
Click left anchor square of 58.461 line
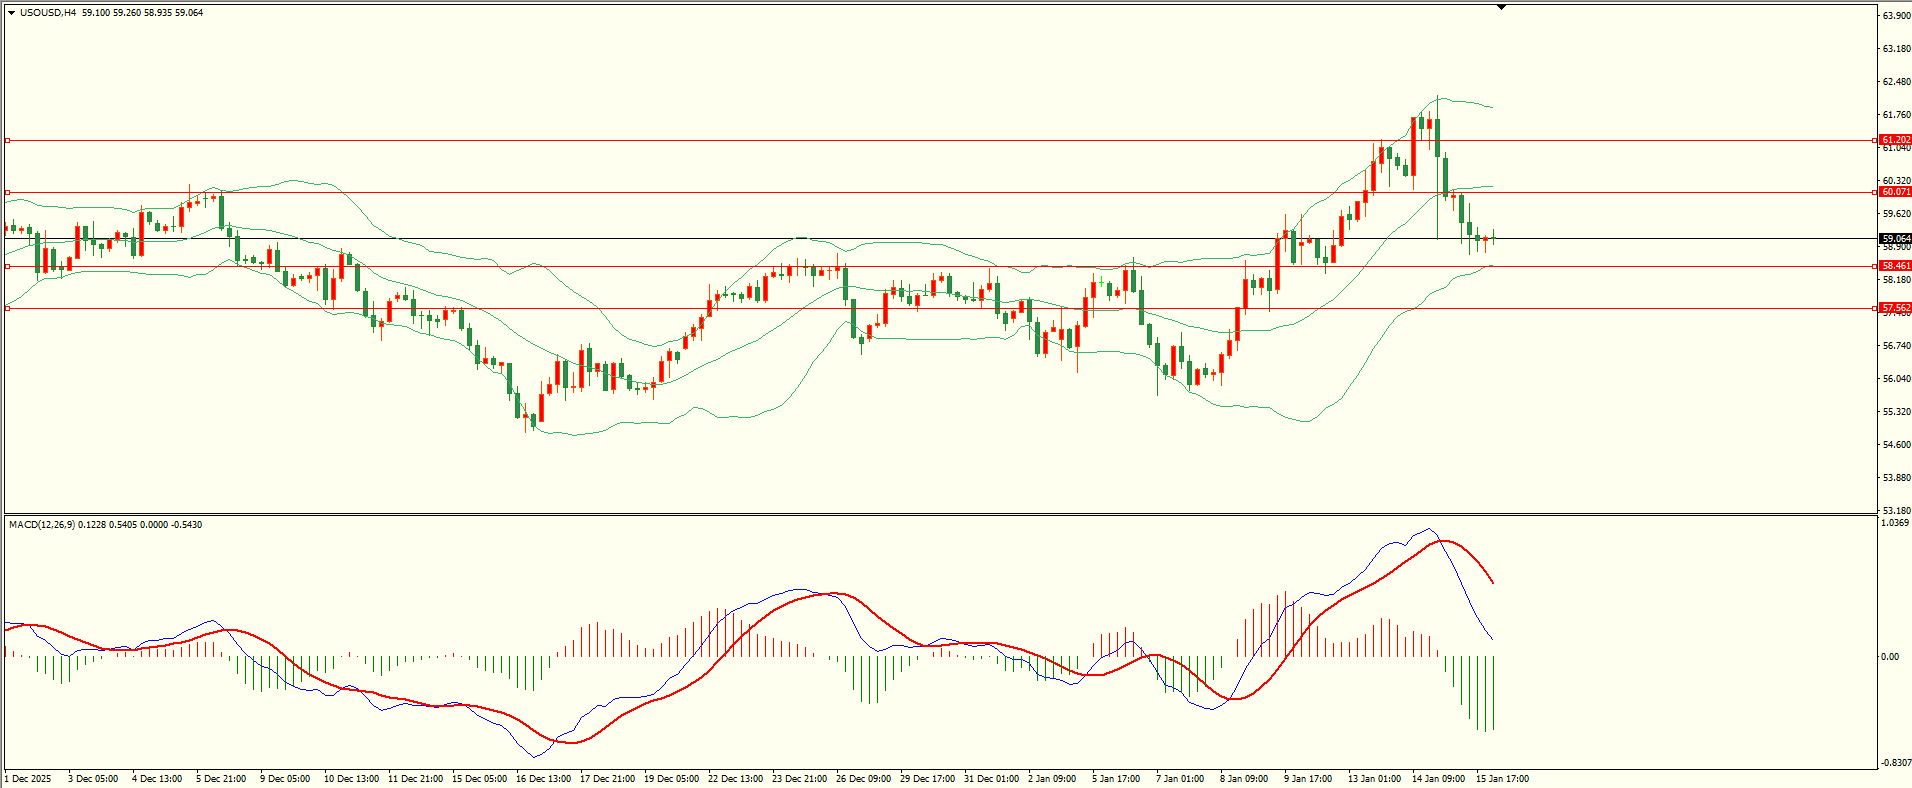pos(7,266)
